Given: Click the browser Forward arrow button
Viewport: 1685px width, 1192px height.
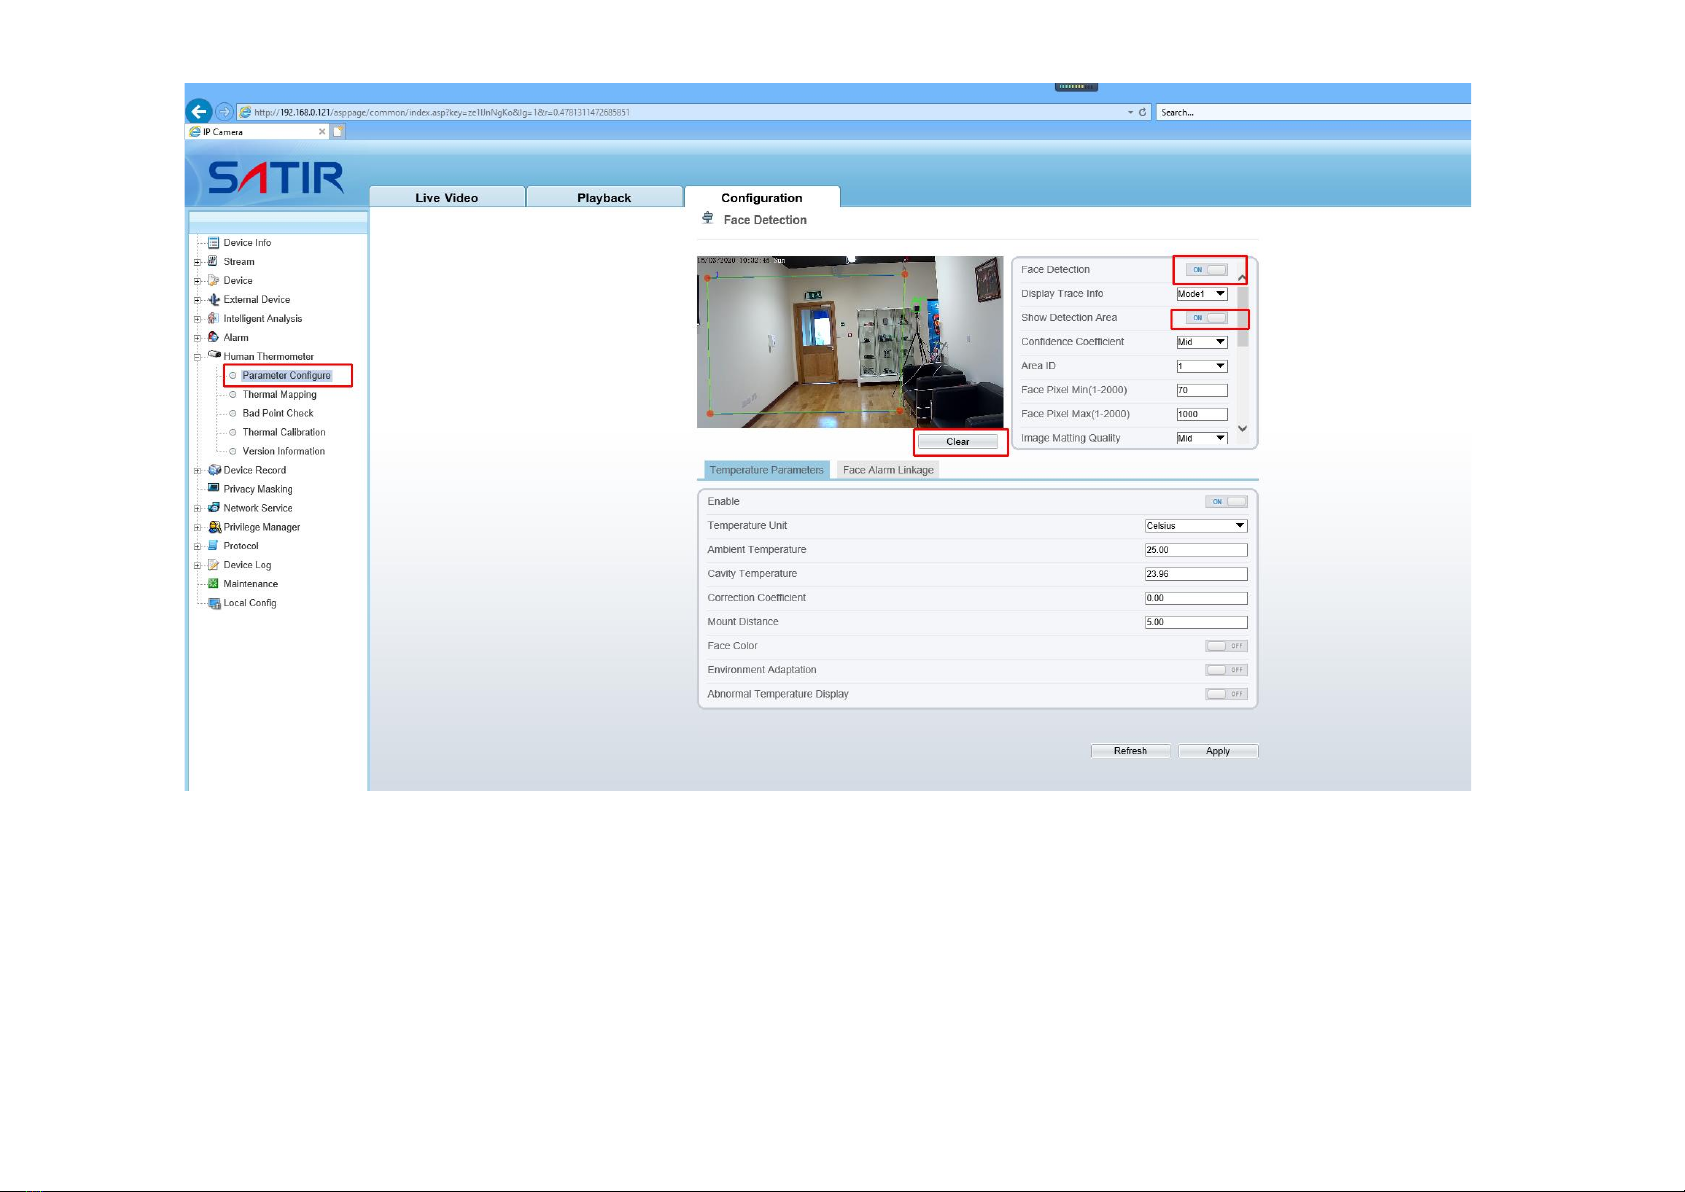Looking at the screenshot, I should click(225, 112).
